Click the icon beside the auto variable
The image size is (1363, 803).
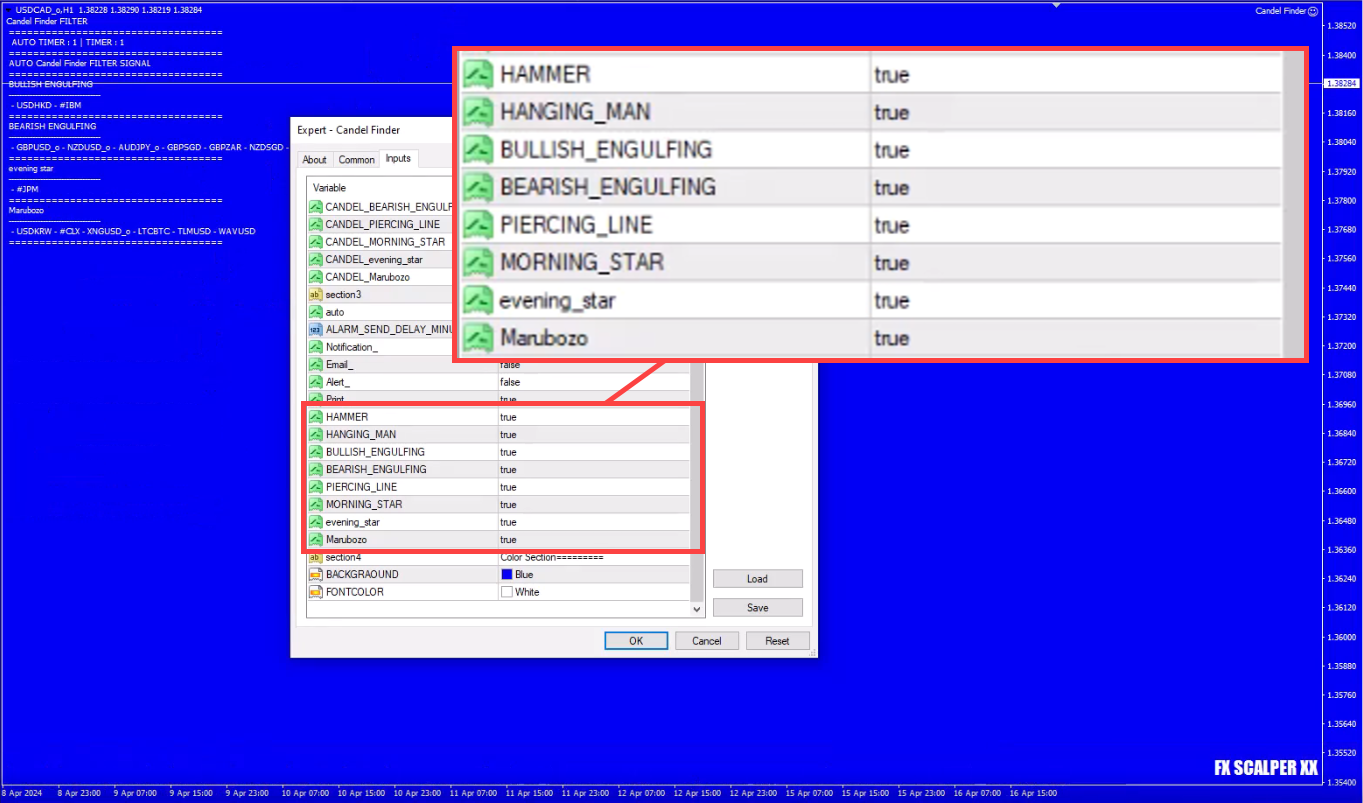(x=315, y=312)
